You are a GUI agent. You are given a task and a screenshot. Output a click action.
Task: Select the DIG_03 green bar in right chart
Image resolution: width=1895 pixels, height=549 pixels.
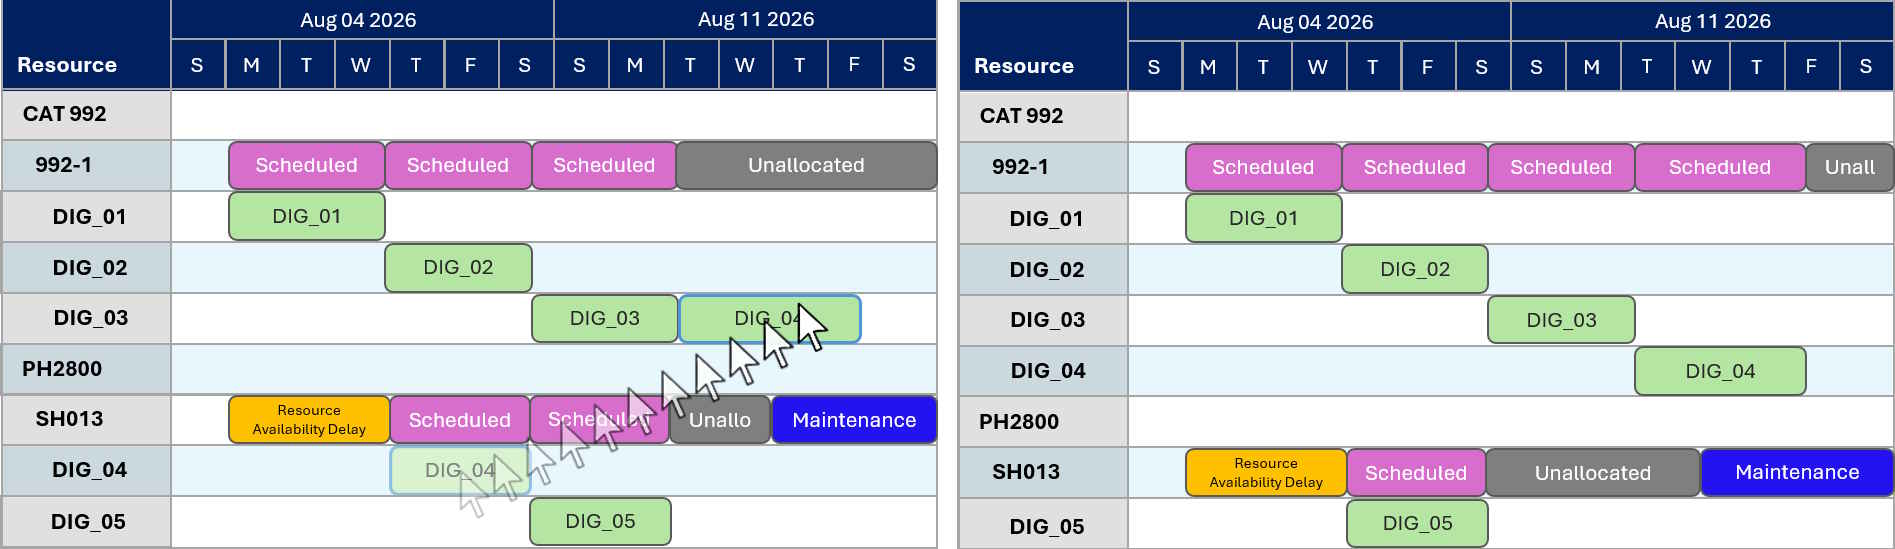[1561, 320]
